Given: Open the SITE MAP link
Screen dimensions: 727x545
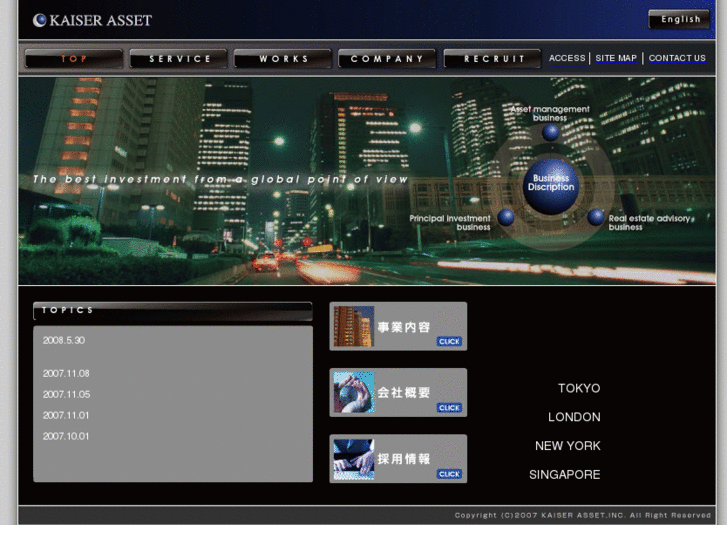Looking at the screenshot, I should tap(616, 58).
